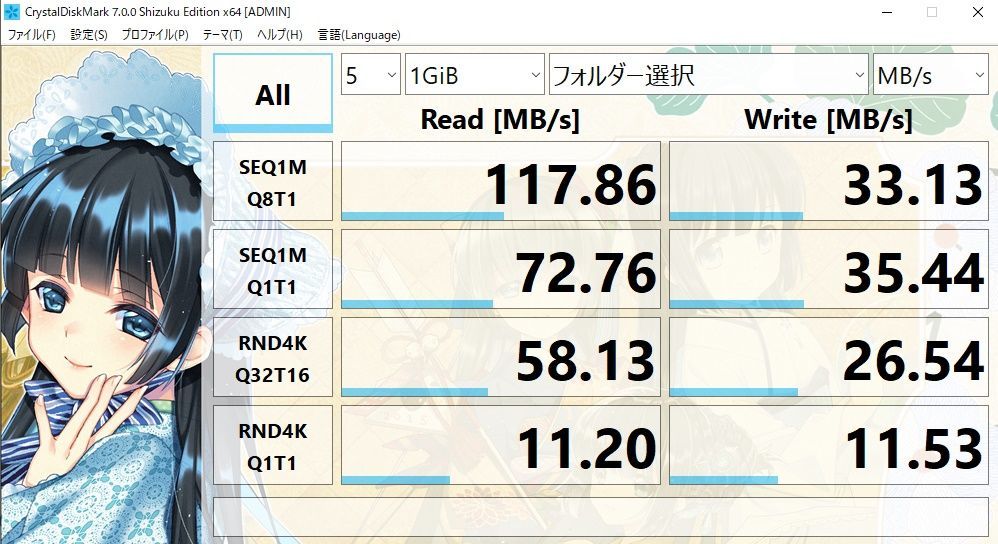Open the ヘルプ(H) menu
The width and height of the screenshot is (998, 544).
coord(279,34)
